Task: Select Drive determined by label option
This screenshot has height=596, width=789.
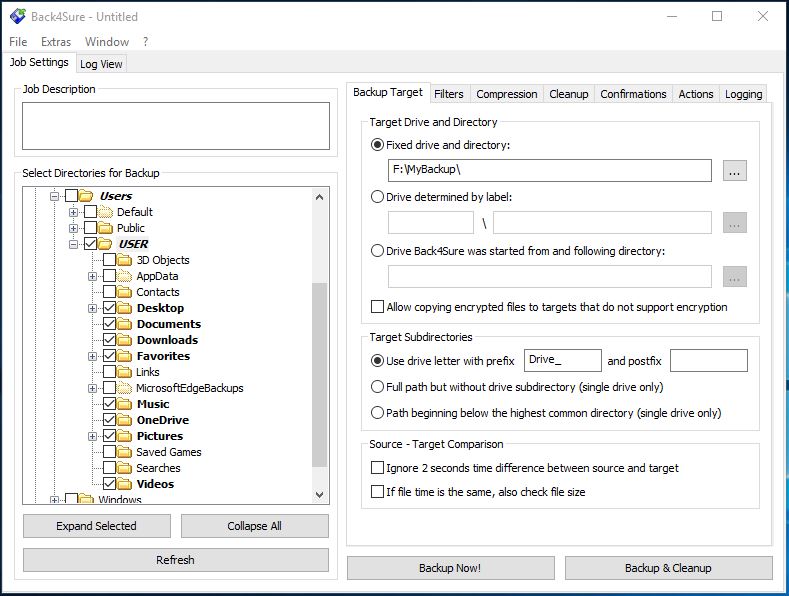Action: (x=377, y=197)
